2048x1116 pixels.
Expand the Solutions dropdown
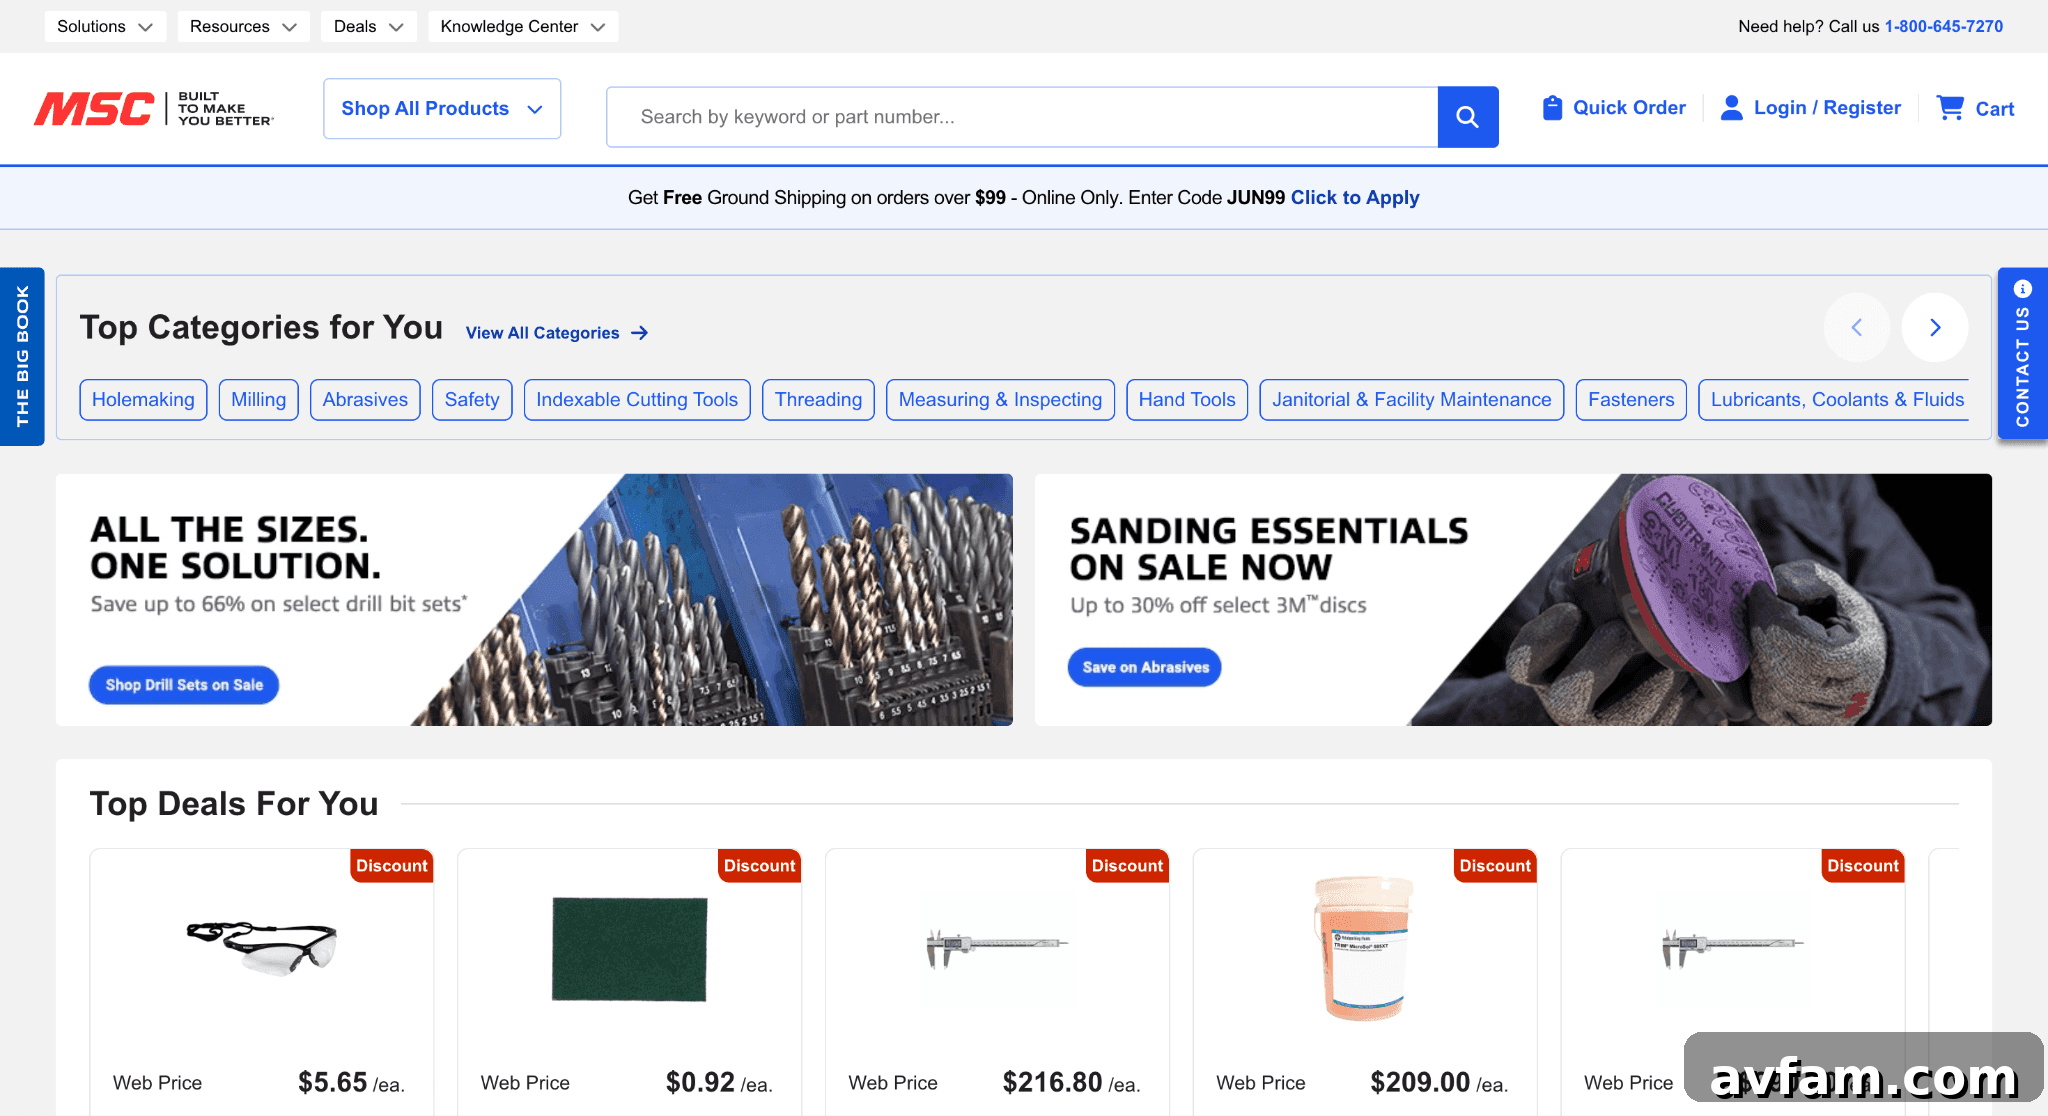pyautogui.click(x=105, y=26)
